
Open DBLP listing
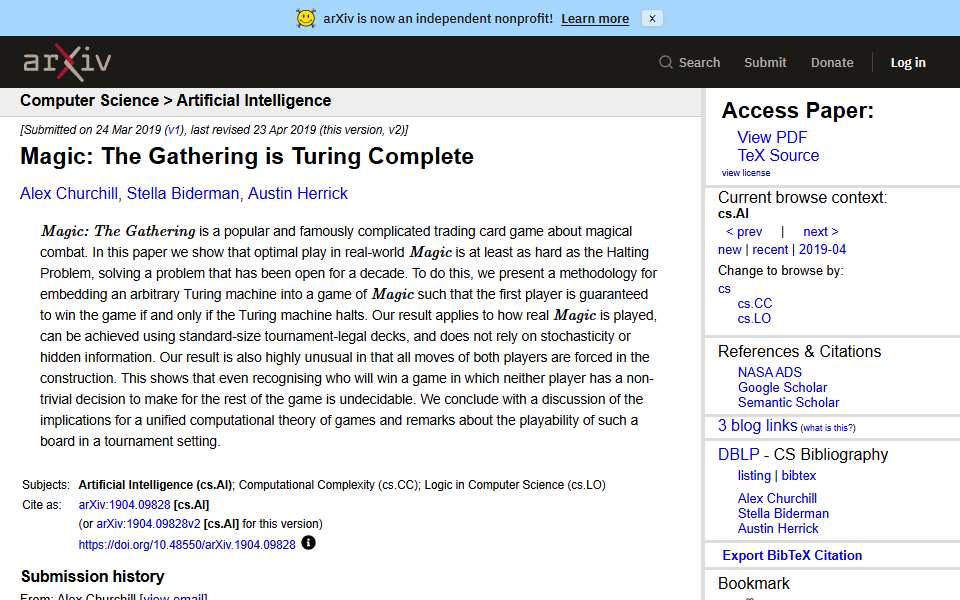click(x=754, y=476)
